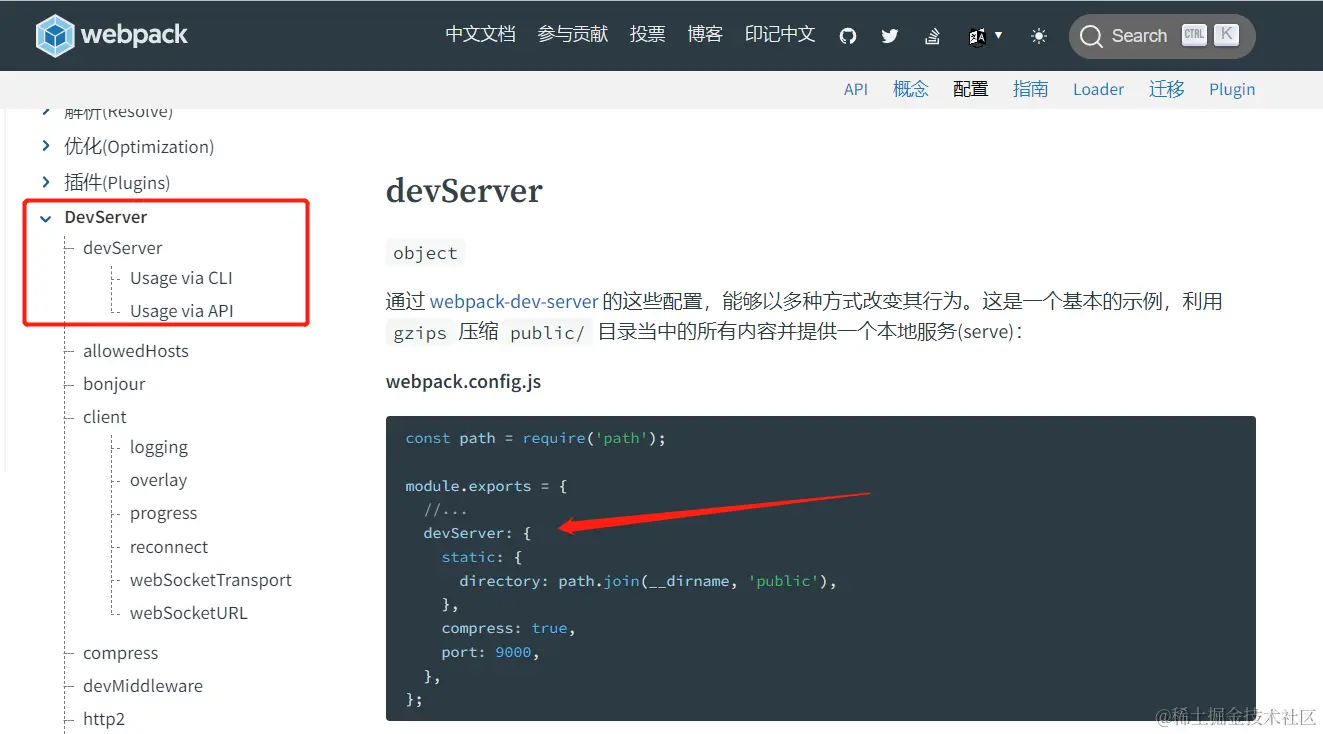The width and height of the screenshot is (1323, 734).
Task: Open 参与贡献 in top navigation
Action: pos(573,35)
